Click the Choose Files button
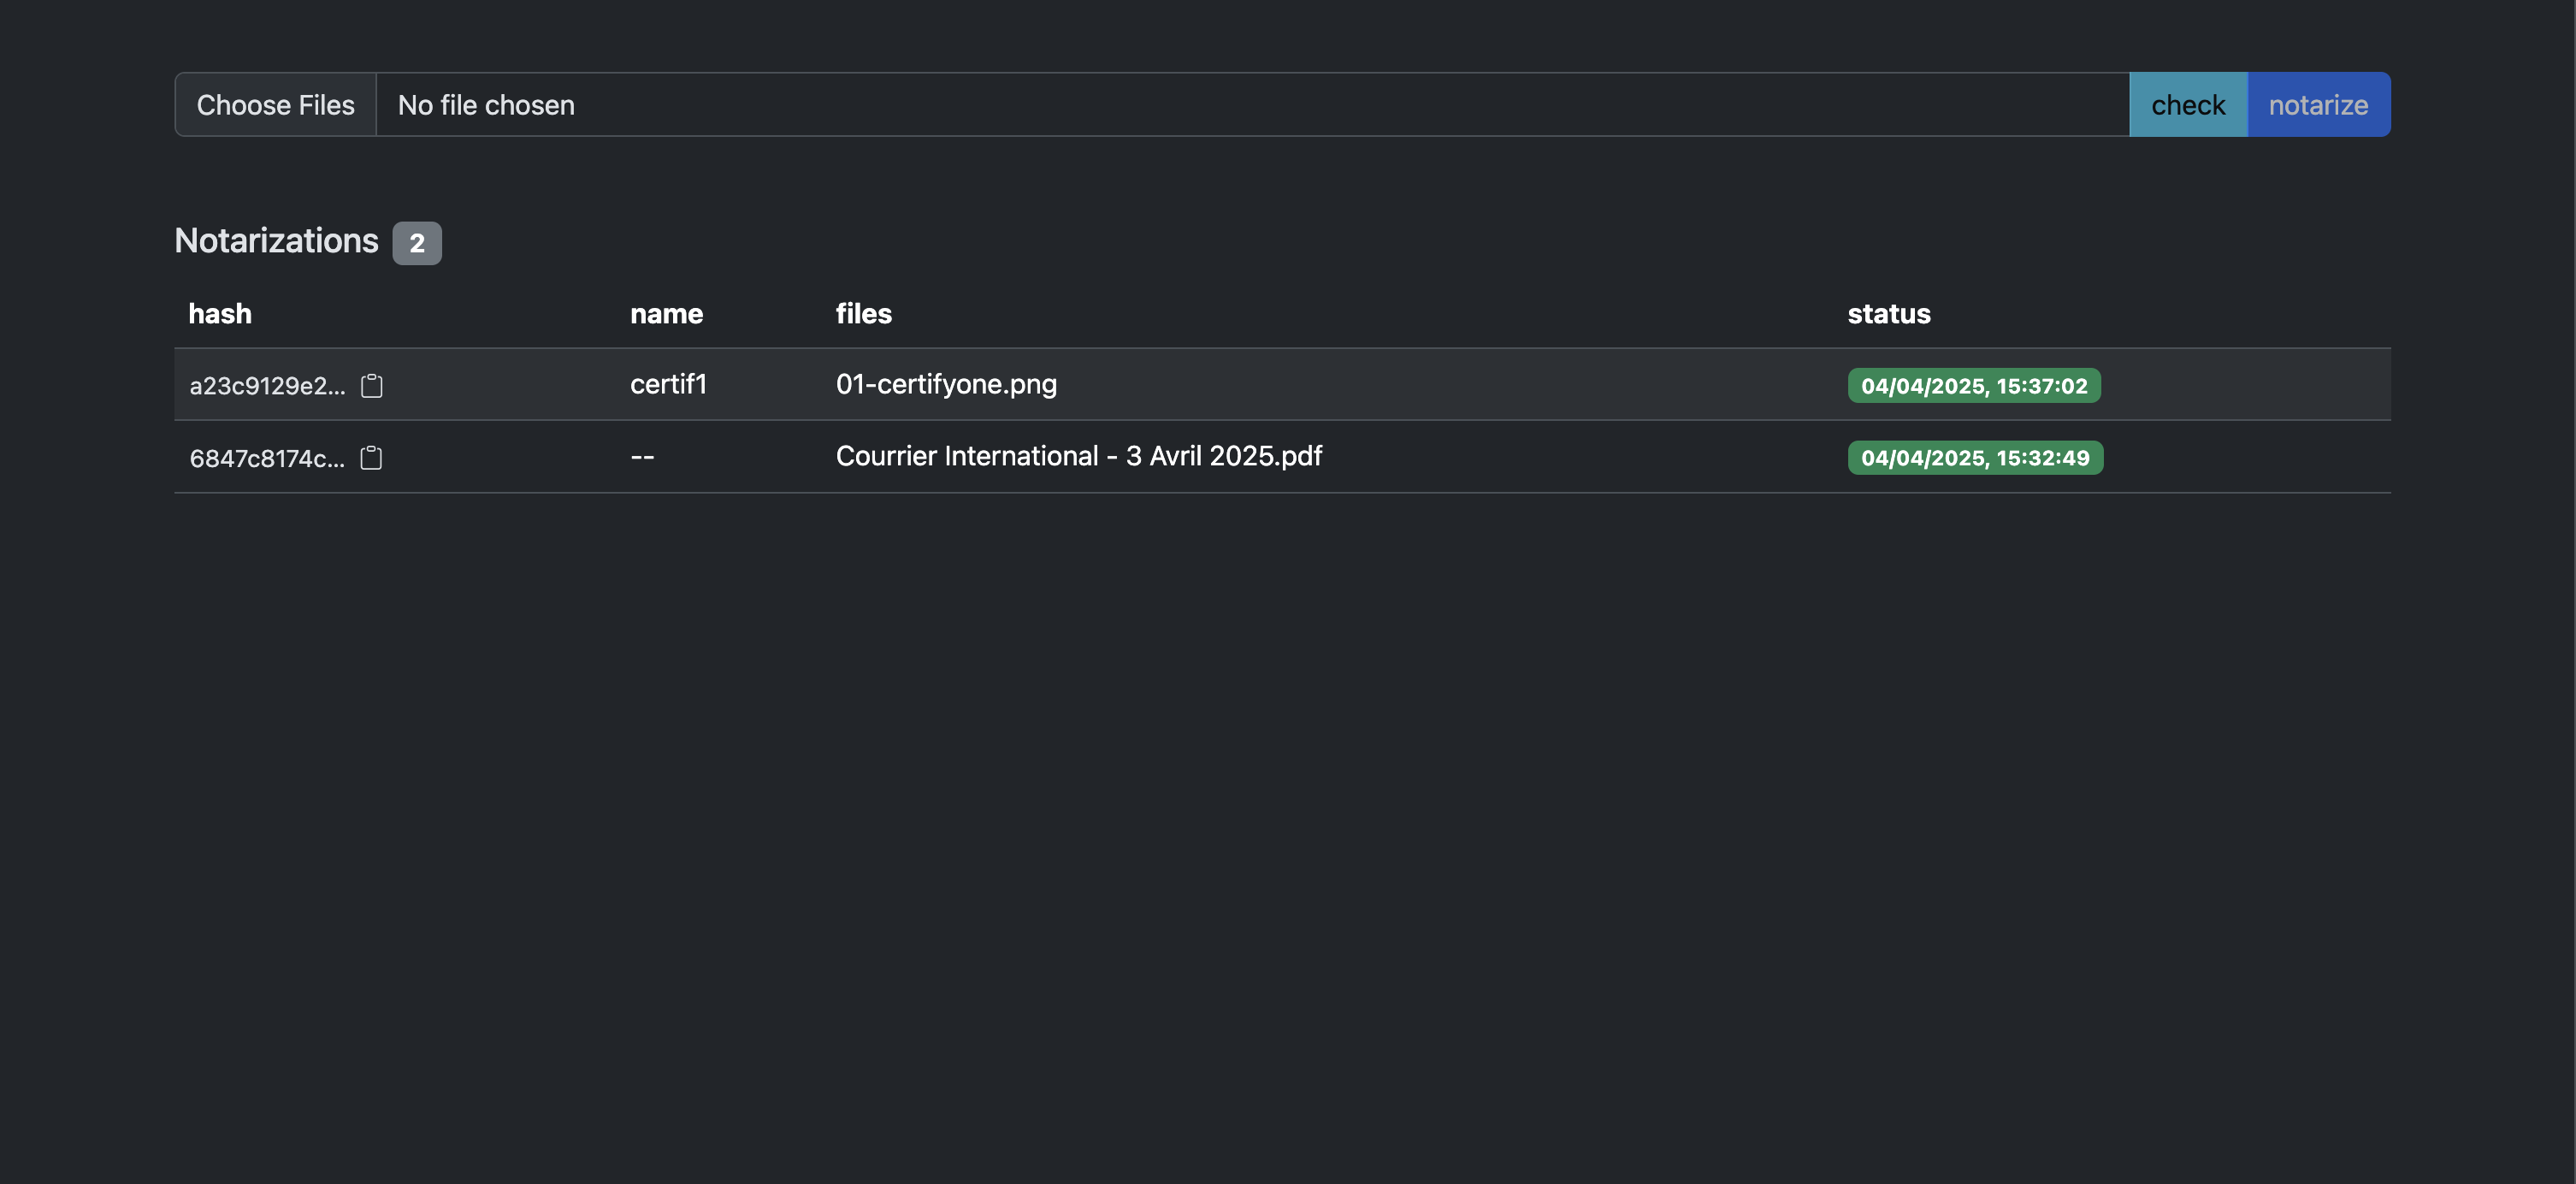This screenshot has height=1184, width=2576. pyautogui.click(x=275, y=105)
